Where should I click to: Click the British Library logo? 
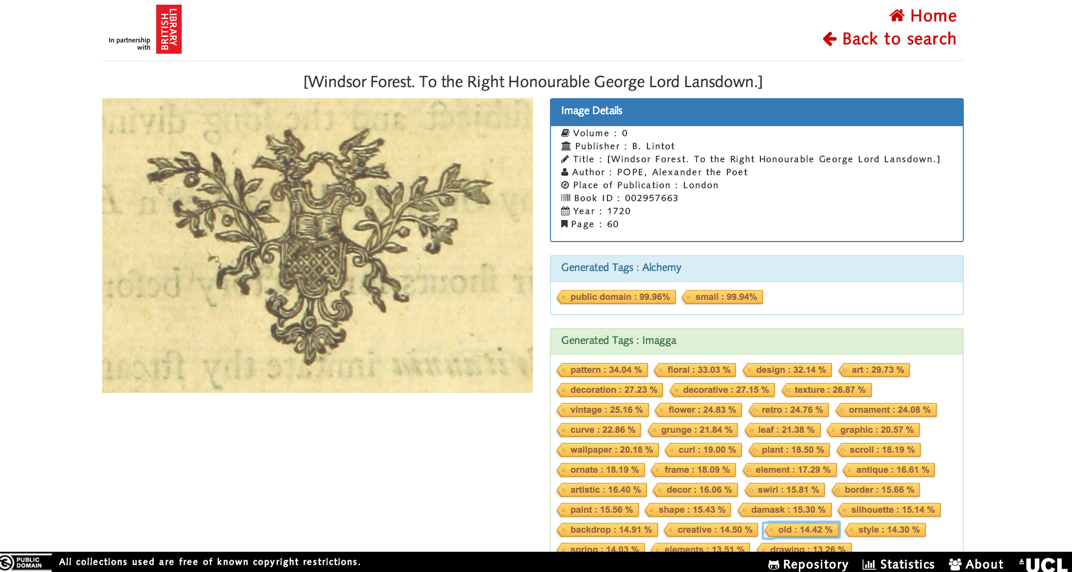pyautogui.click(x=169, y=29)
